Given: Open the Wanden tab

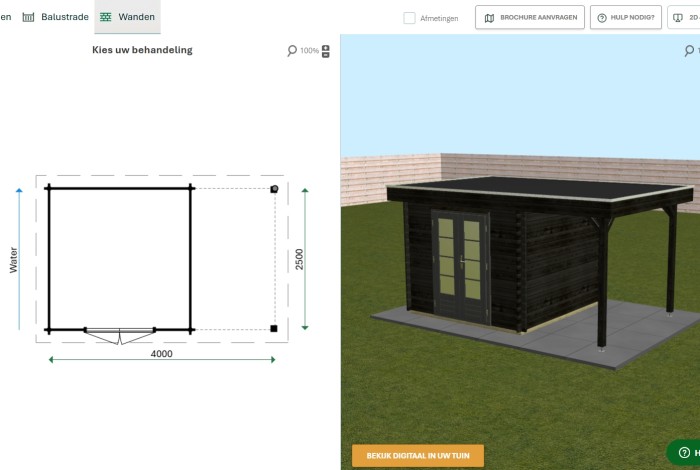Looking at the screenshot, I should point(126,18).
